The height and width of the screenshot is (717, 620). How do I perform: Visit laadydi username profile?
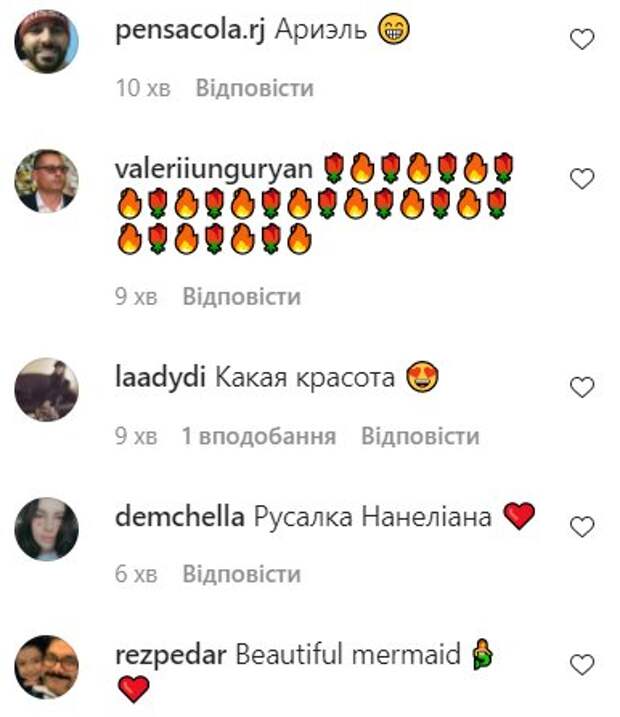[x=160, y=378]
